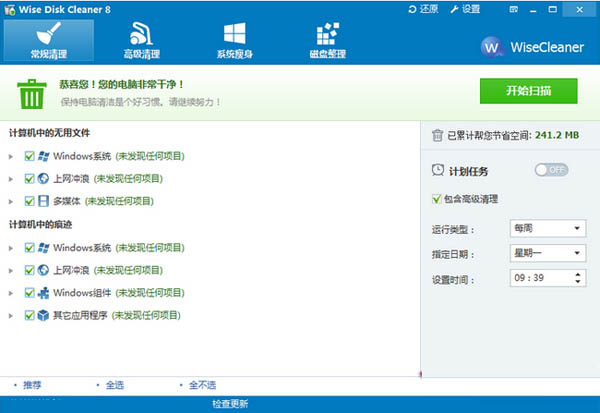The width and height of the screenshot is (600, 413).
Task: Uncheck 包含高级清理 checkbox
Action: point(437,199)
